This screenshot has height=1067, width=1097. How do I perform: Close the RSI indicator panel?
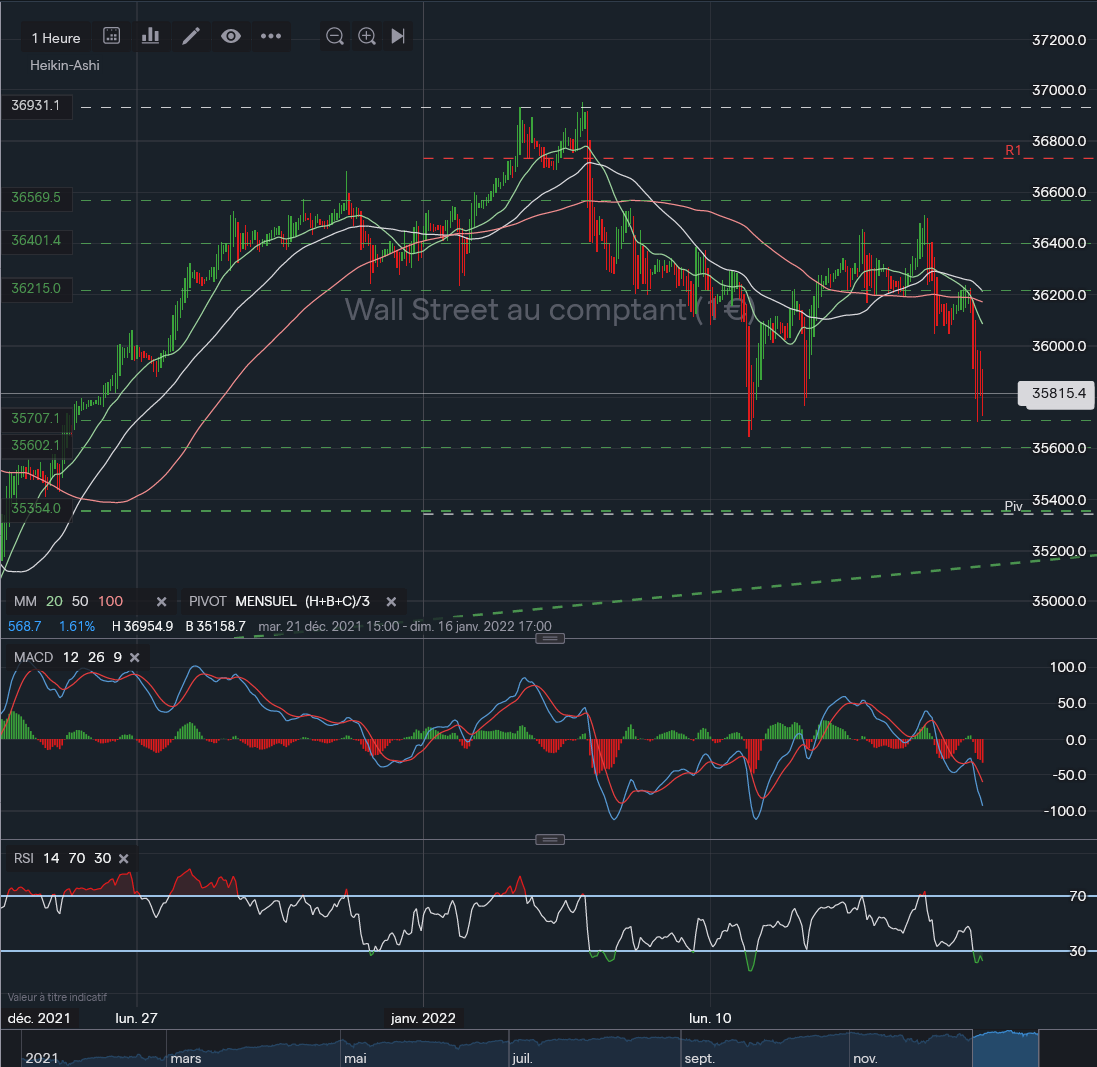click(124, 859)
